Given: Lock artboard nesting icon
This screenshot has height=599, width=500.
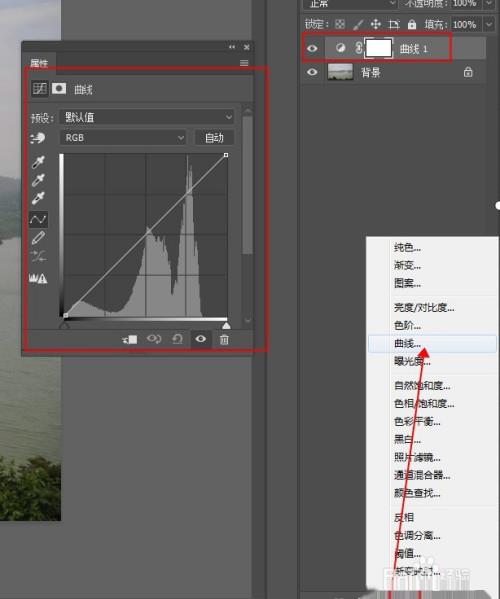Looking at the screenshot, I should coord(394,24).
